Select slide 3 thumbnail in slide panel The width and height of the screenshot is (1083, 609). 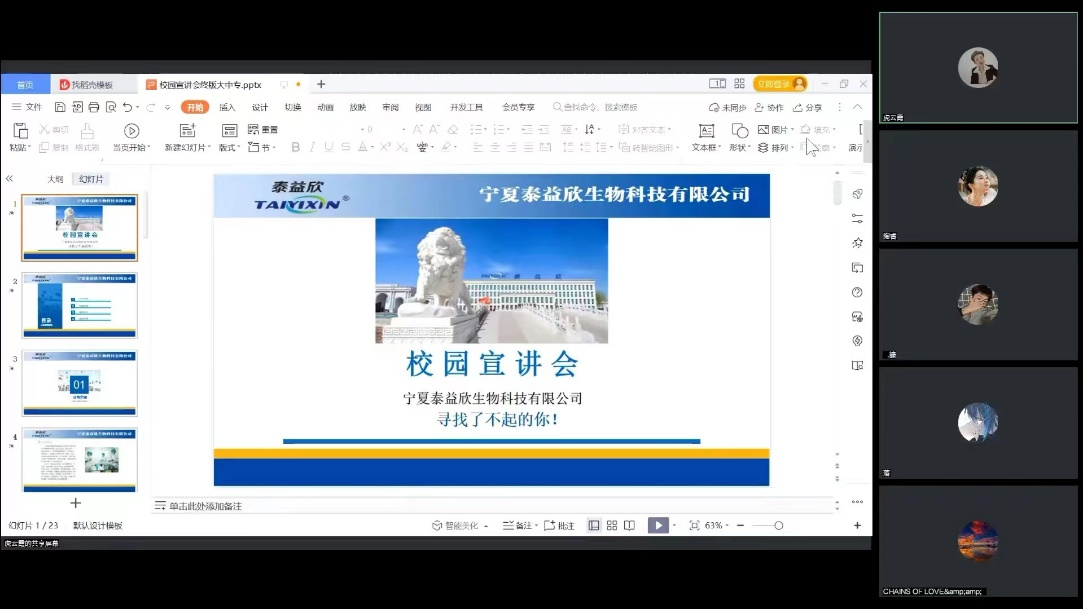click(79, 383)
